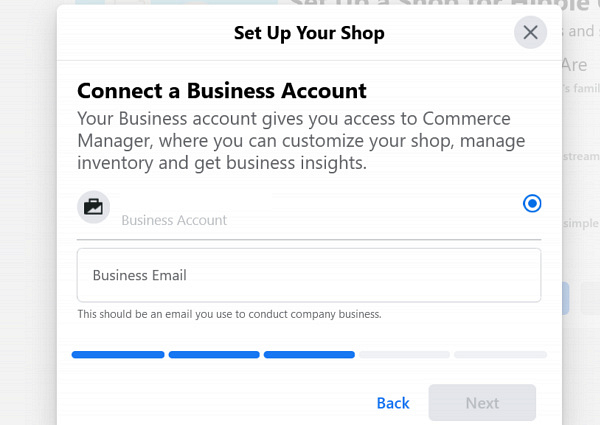The width and height of the screenshot is (600, 425).
Task: Click the second blue progress step
Action: (214, 354)
